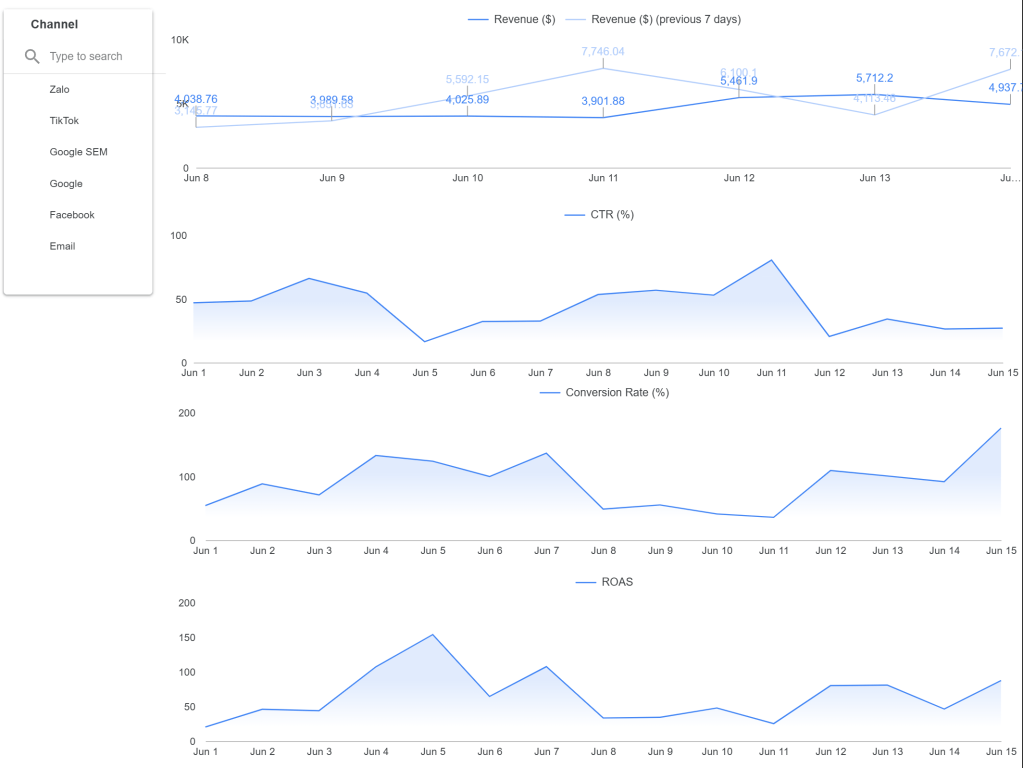This screenshot has height=768, width=1023.
Task: Click the magnifier search icon in Channel panel
Action: (x=32, y=57)
